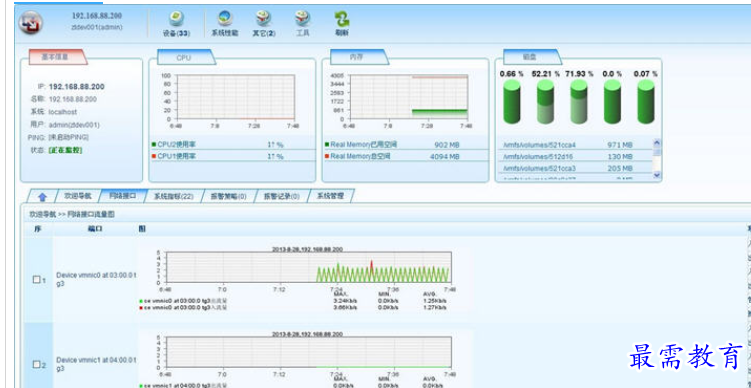Click the [正在监控] status link

[65, 150]
